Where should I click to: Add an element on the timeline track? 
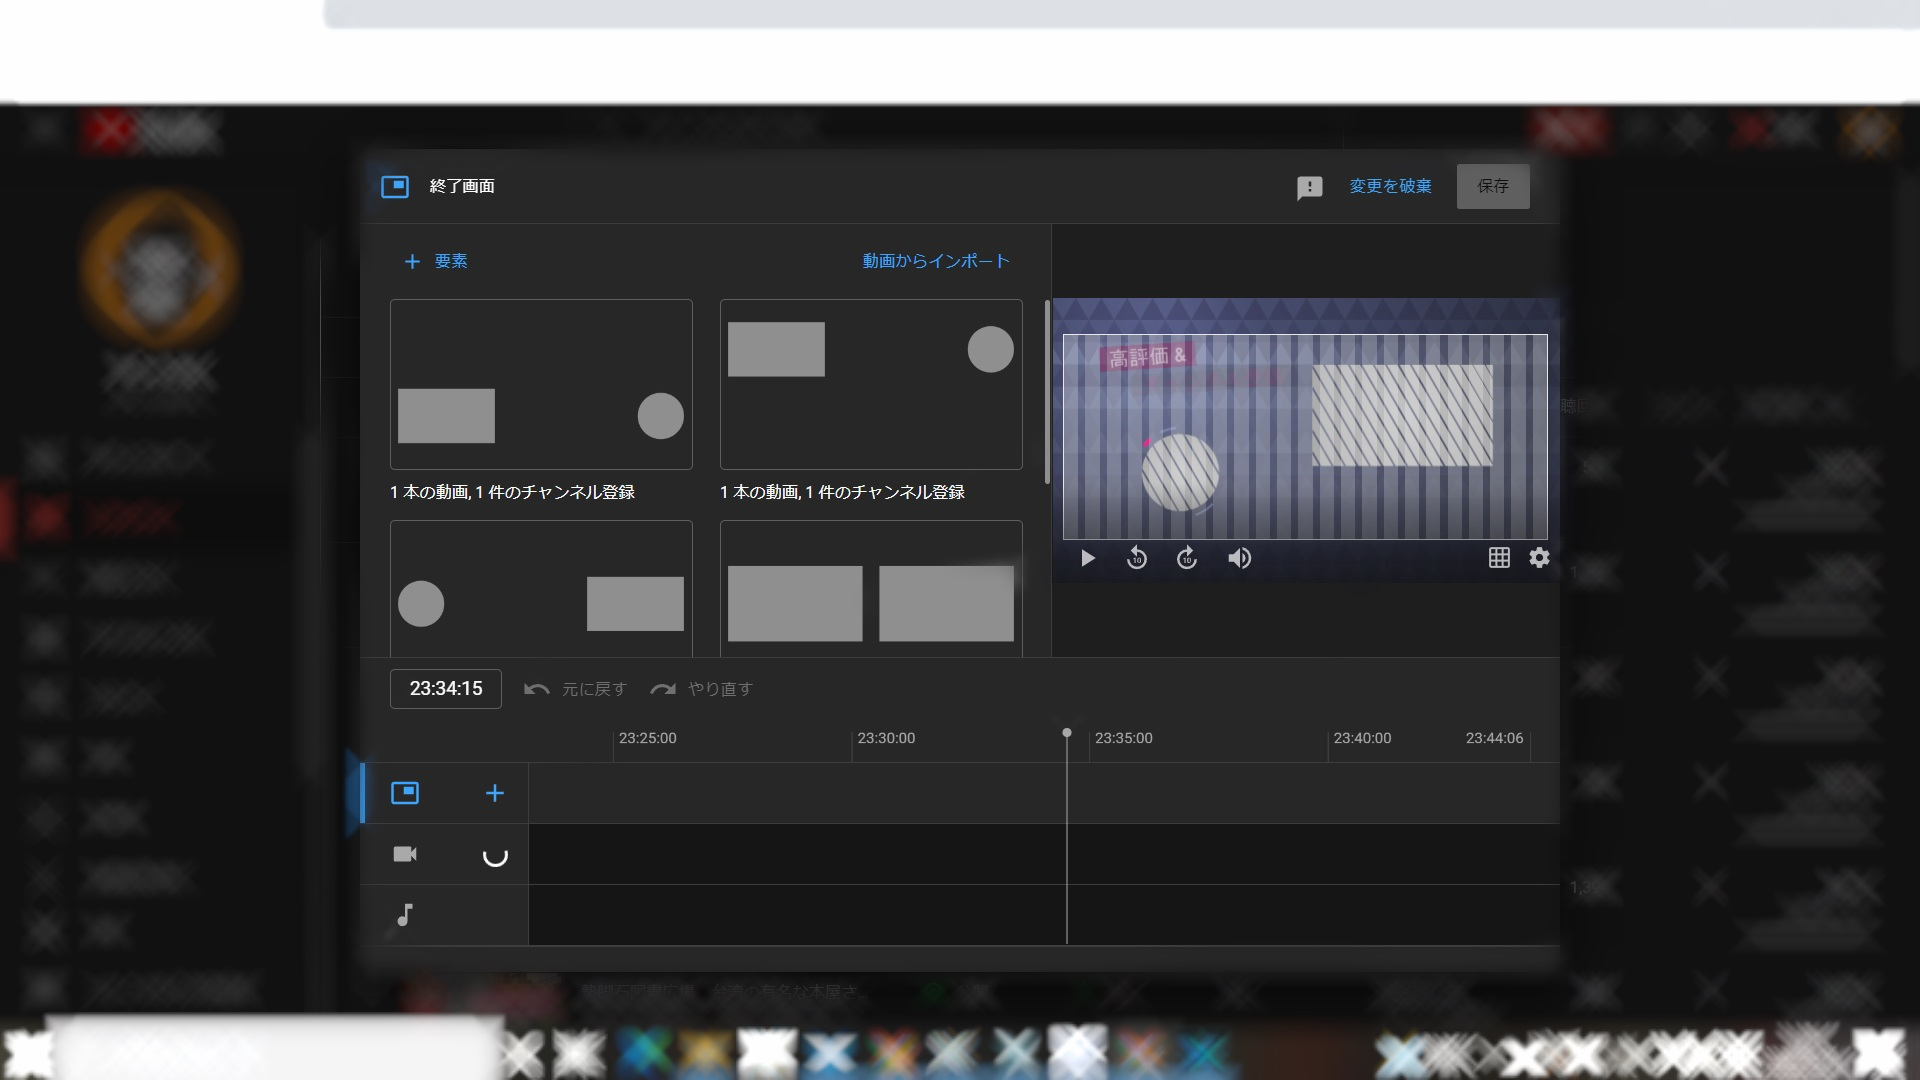495,792
